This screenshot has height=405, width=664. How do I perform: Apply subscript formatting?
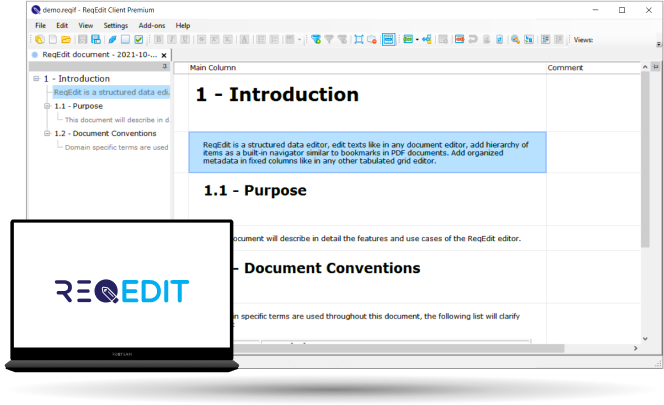(x=228, y=39)
